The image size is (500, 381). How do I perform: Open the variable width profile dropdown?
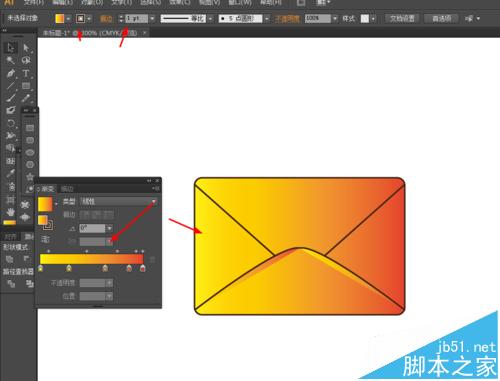[x=210, y=19]
